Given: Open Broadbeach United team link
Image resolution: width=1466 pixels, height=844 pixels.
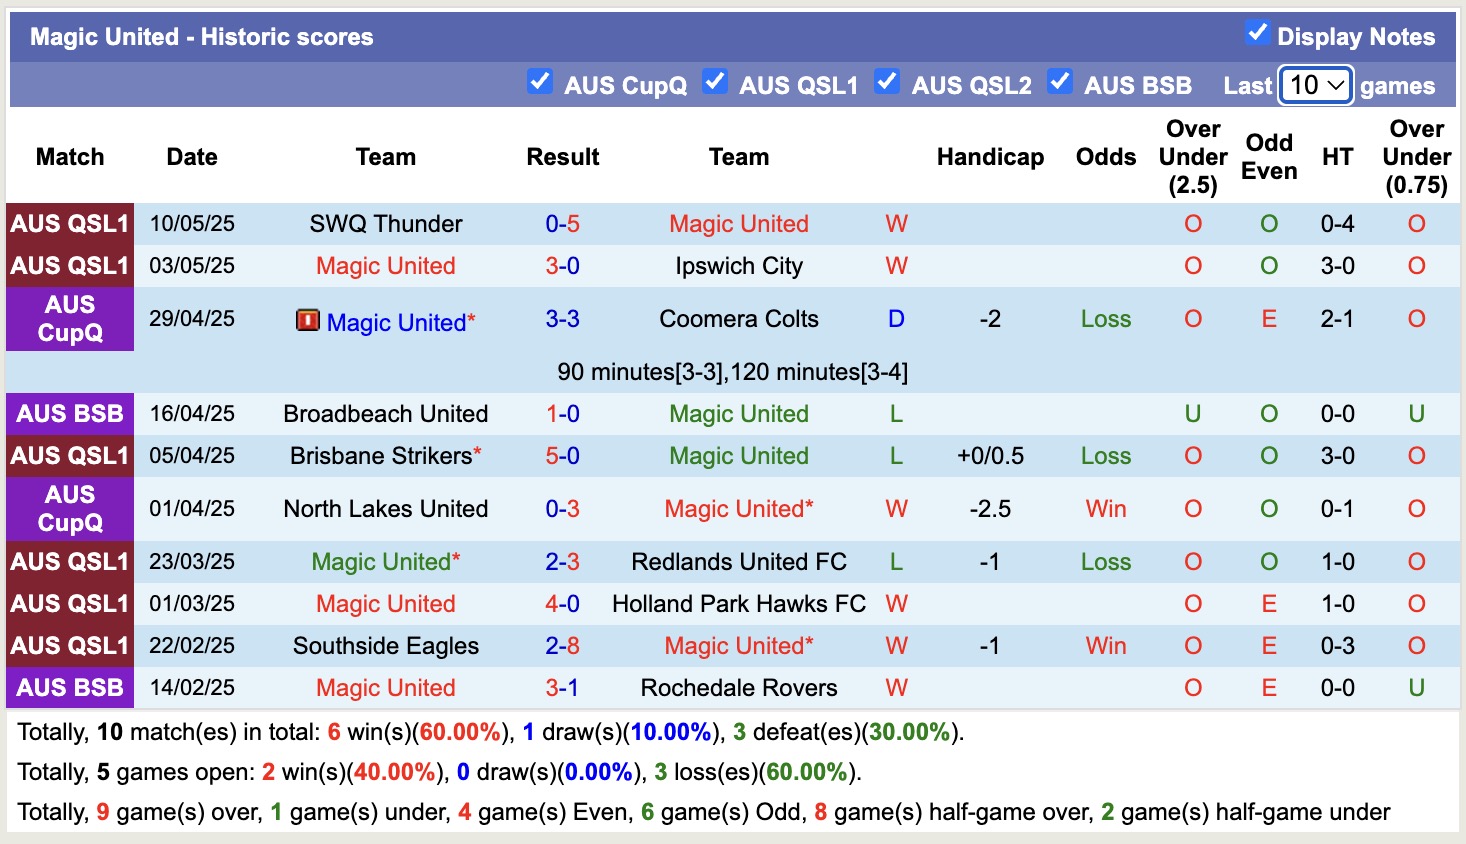Looking at the screenshot, I should pyautogui.click(x=385, y=414).
